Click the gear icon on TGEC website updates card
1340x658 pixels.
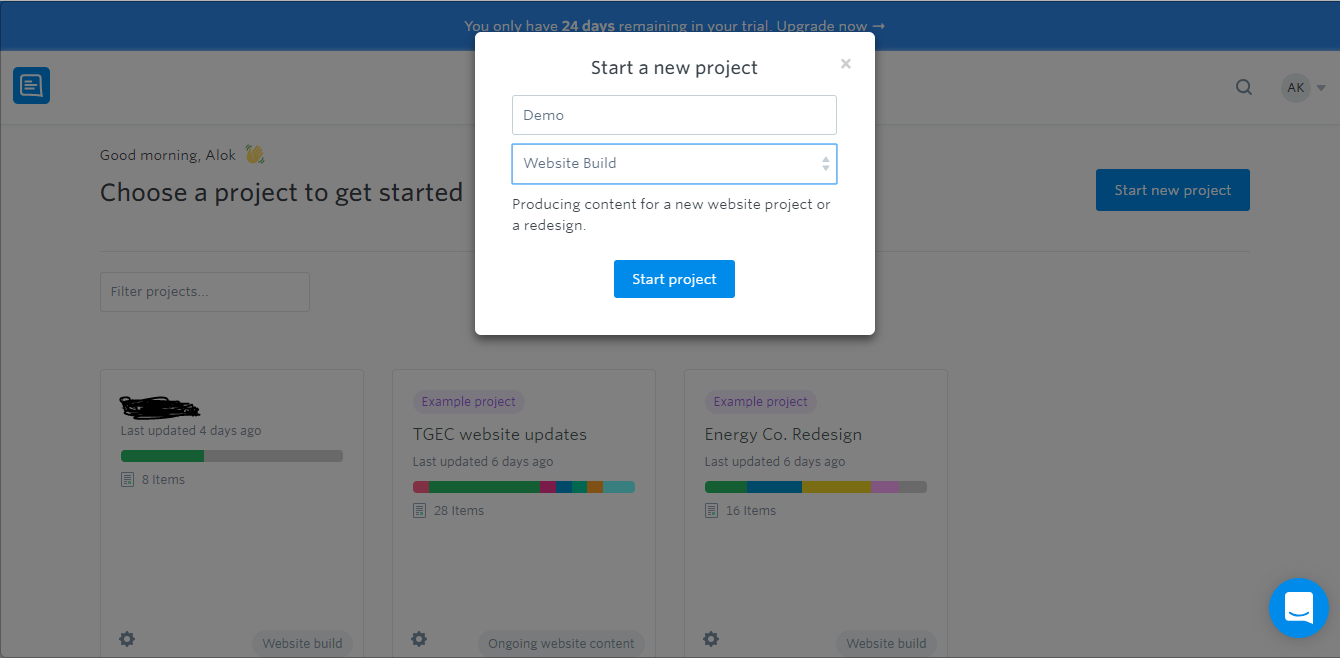click(x=419, y=638)
